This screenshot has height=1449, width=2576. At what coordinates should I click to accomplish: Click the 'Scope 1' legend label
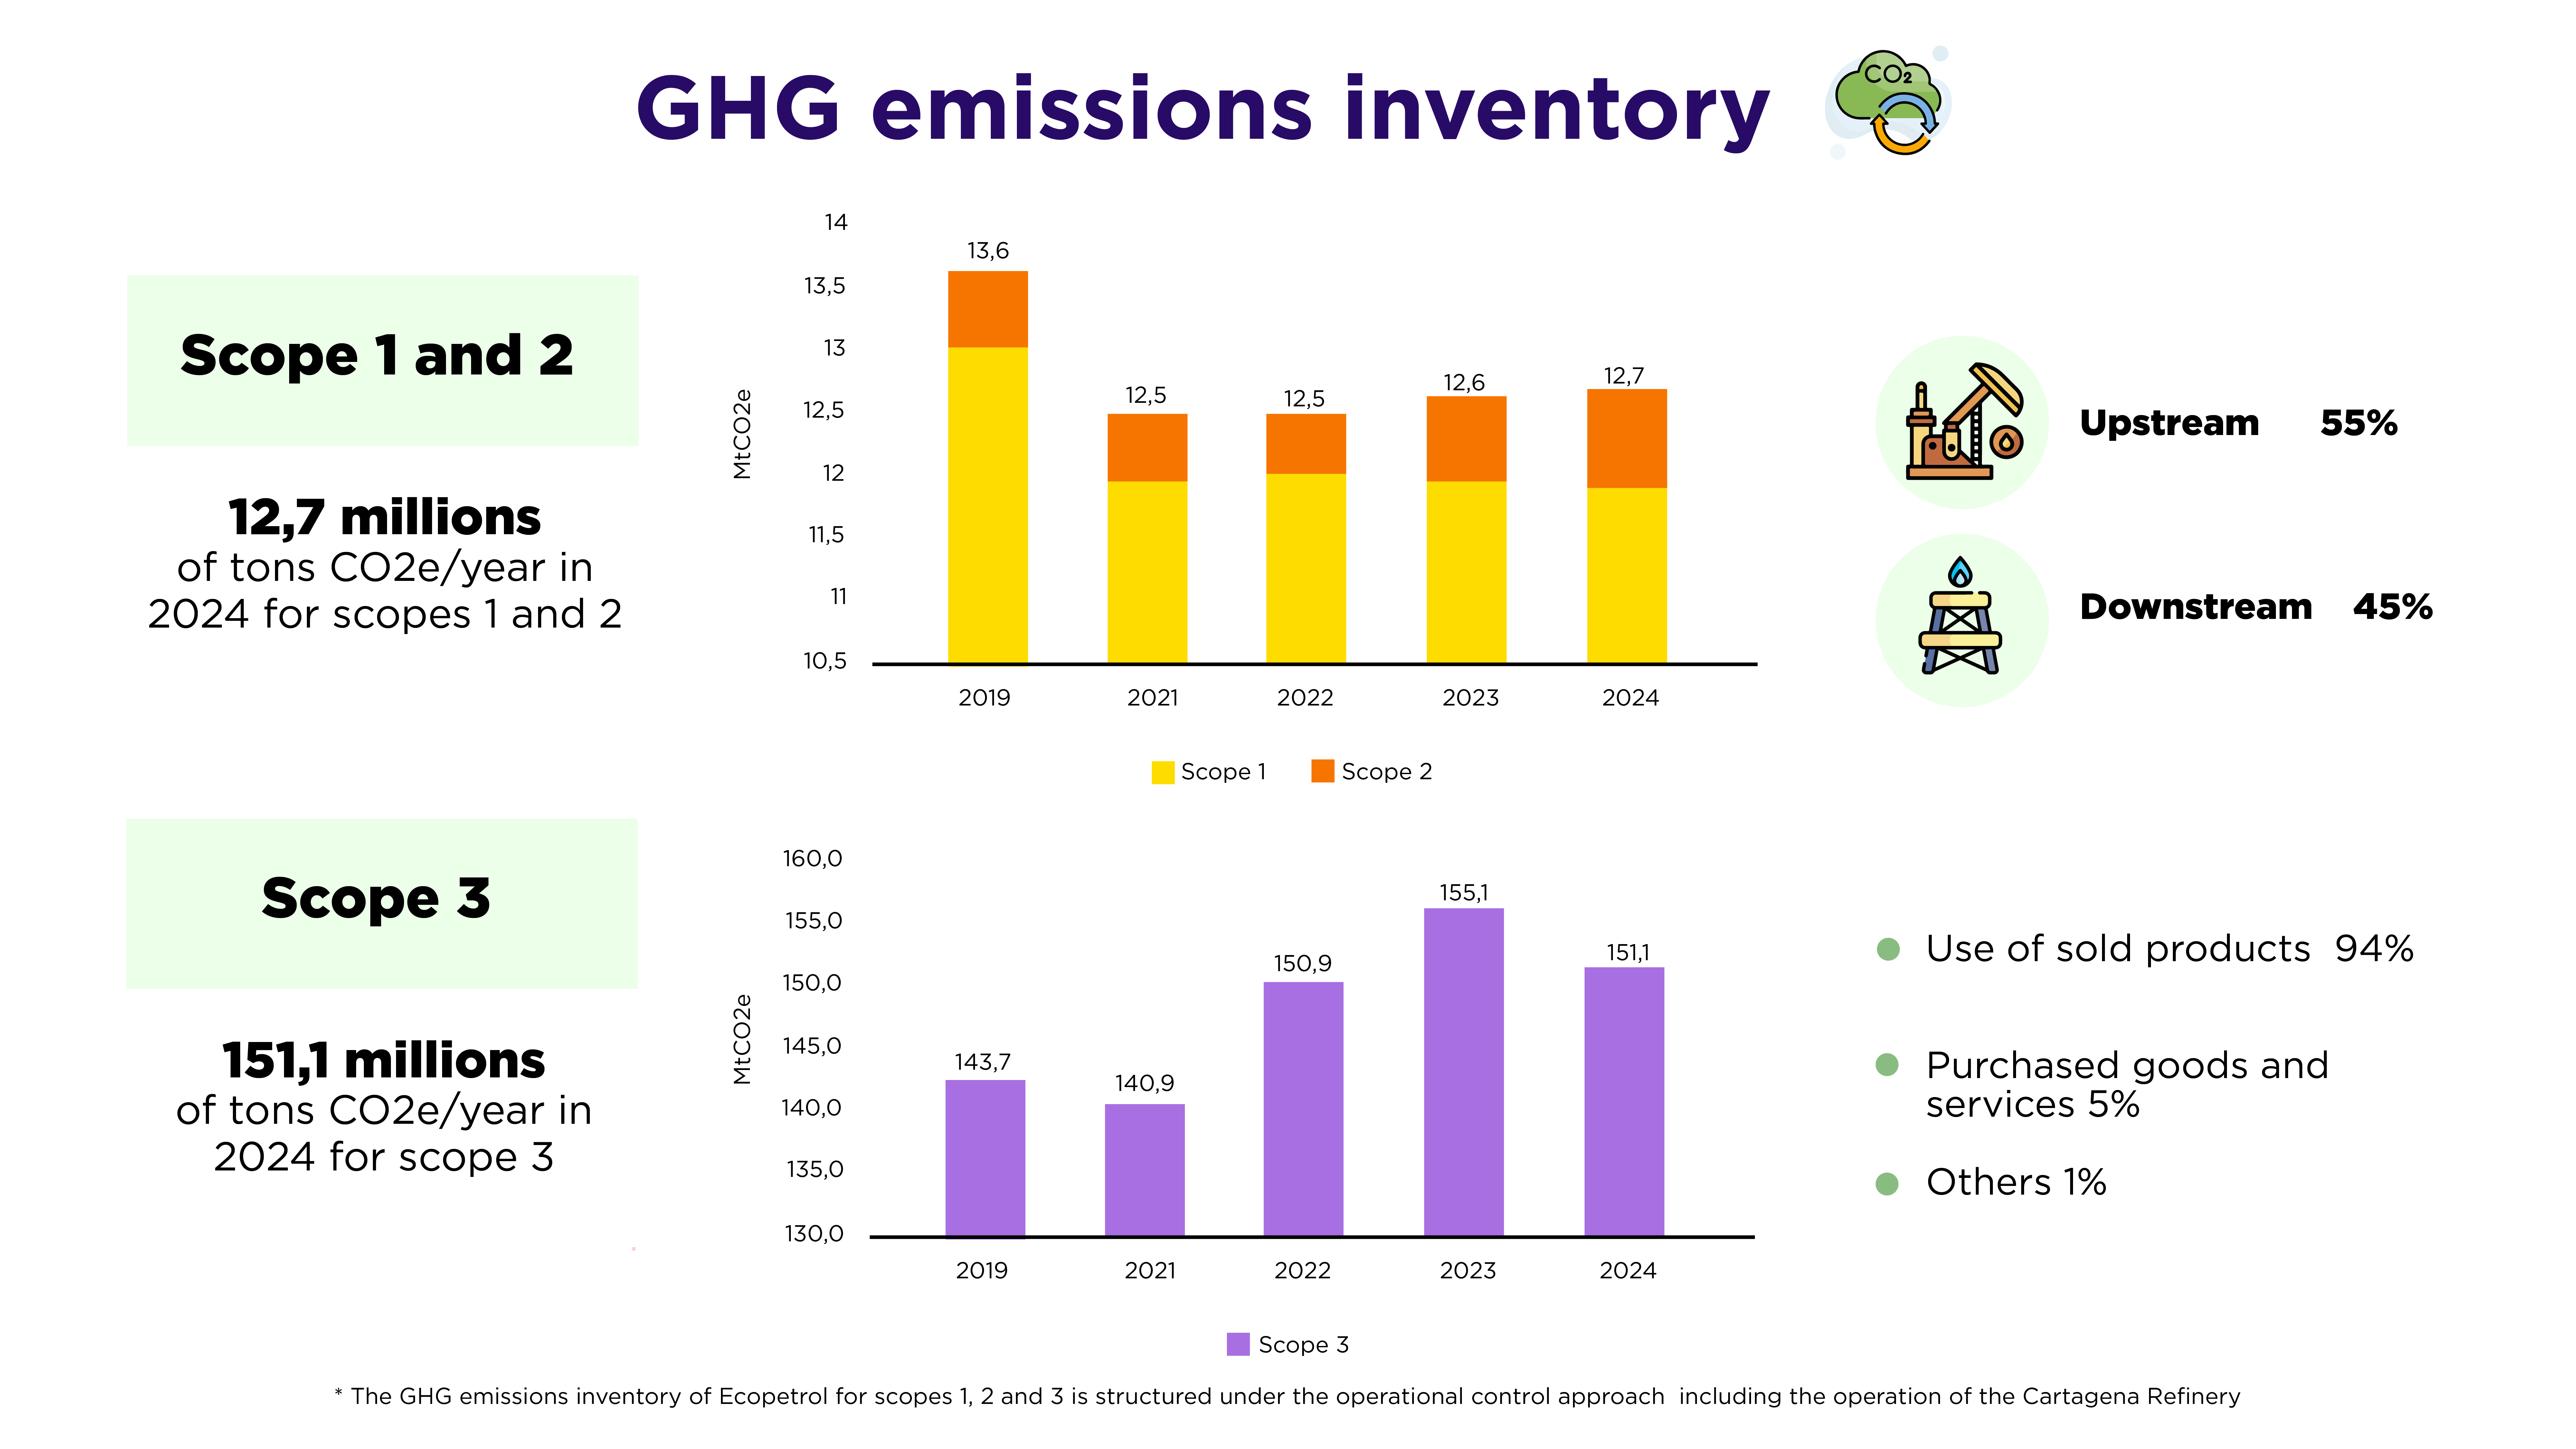1223,772
